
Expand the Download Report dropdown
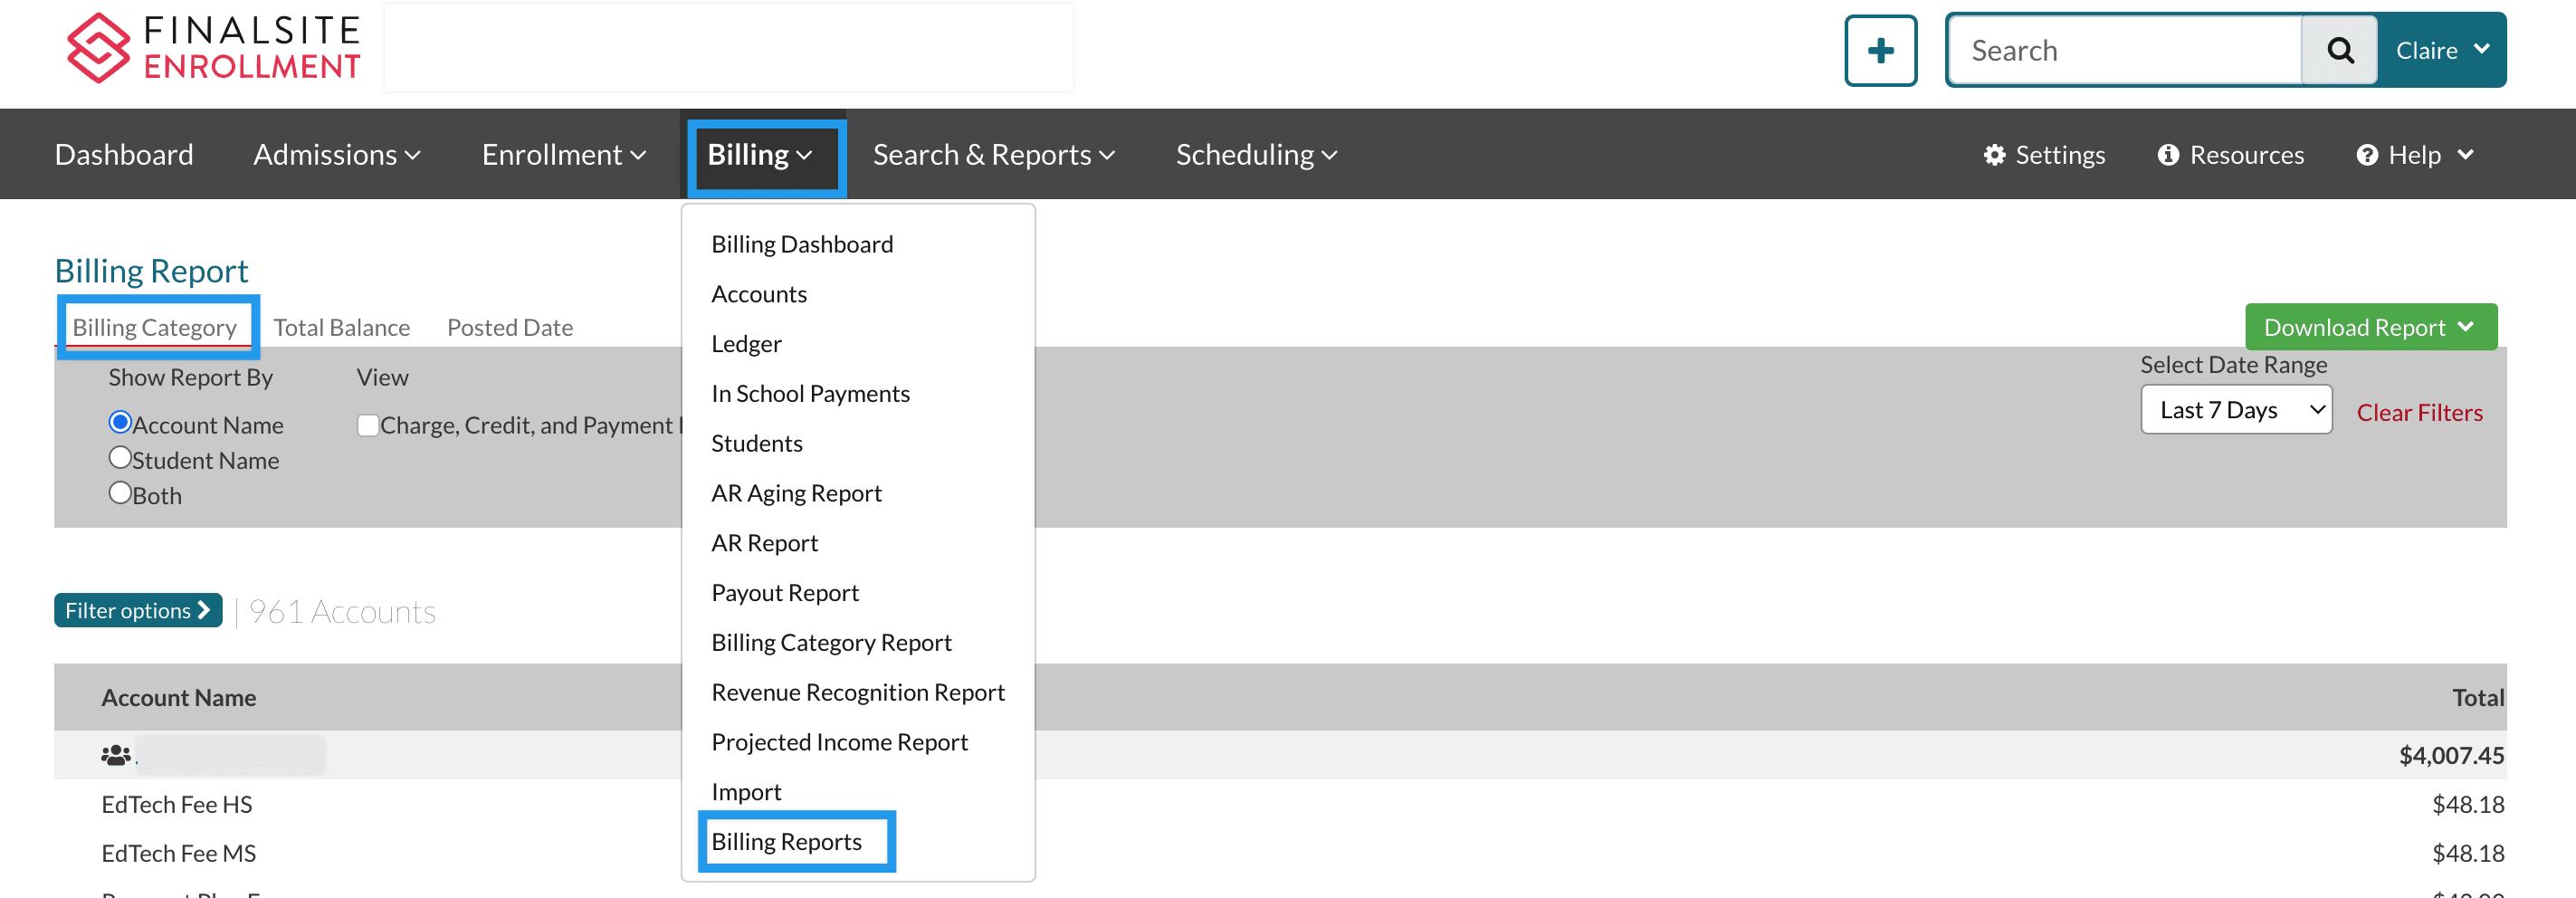[2370, 327]
